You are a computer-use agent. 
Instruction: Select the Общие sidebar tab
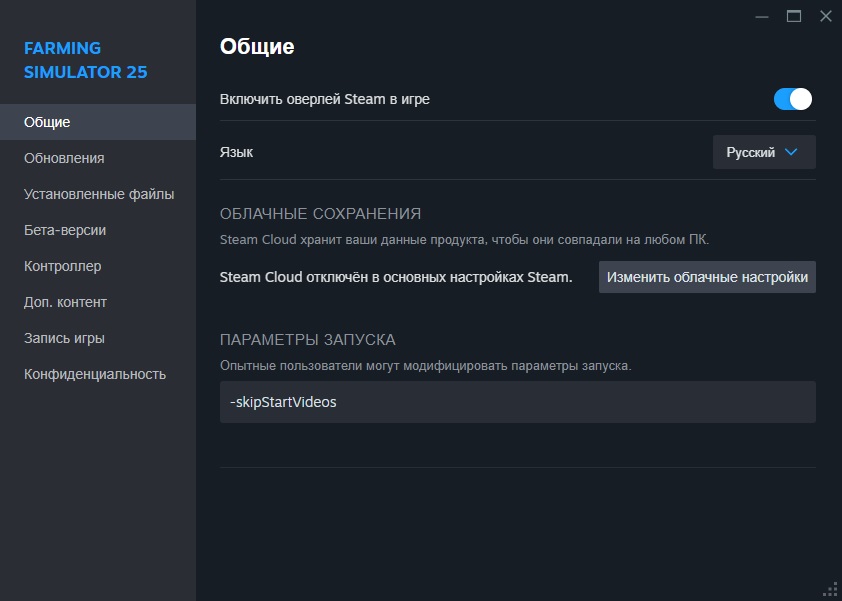tap(98, 122)
